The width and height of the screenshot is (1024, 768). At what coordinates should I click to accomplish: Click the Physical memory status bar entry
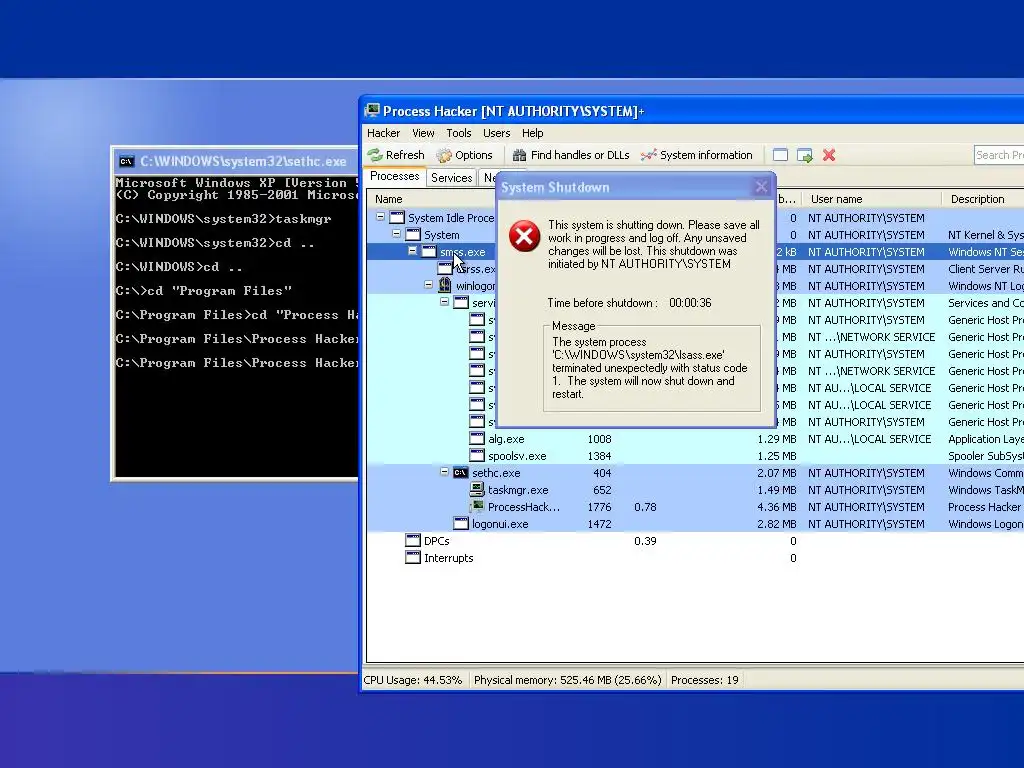coord(568,680)
